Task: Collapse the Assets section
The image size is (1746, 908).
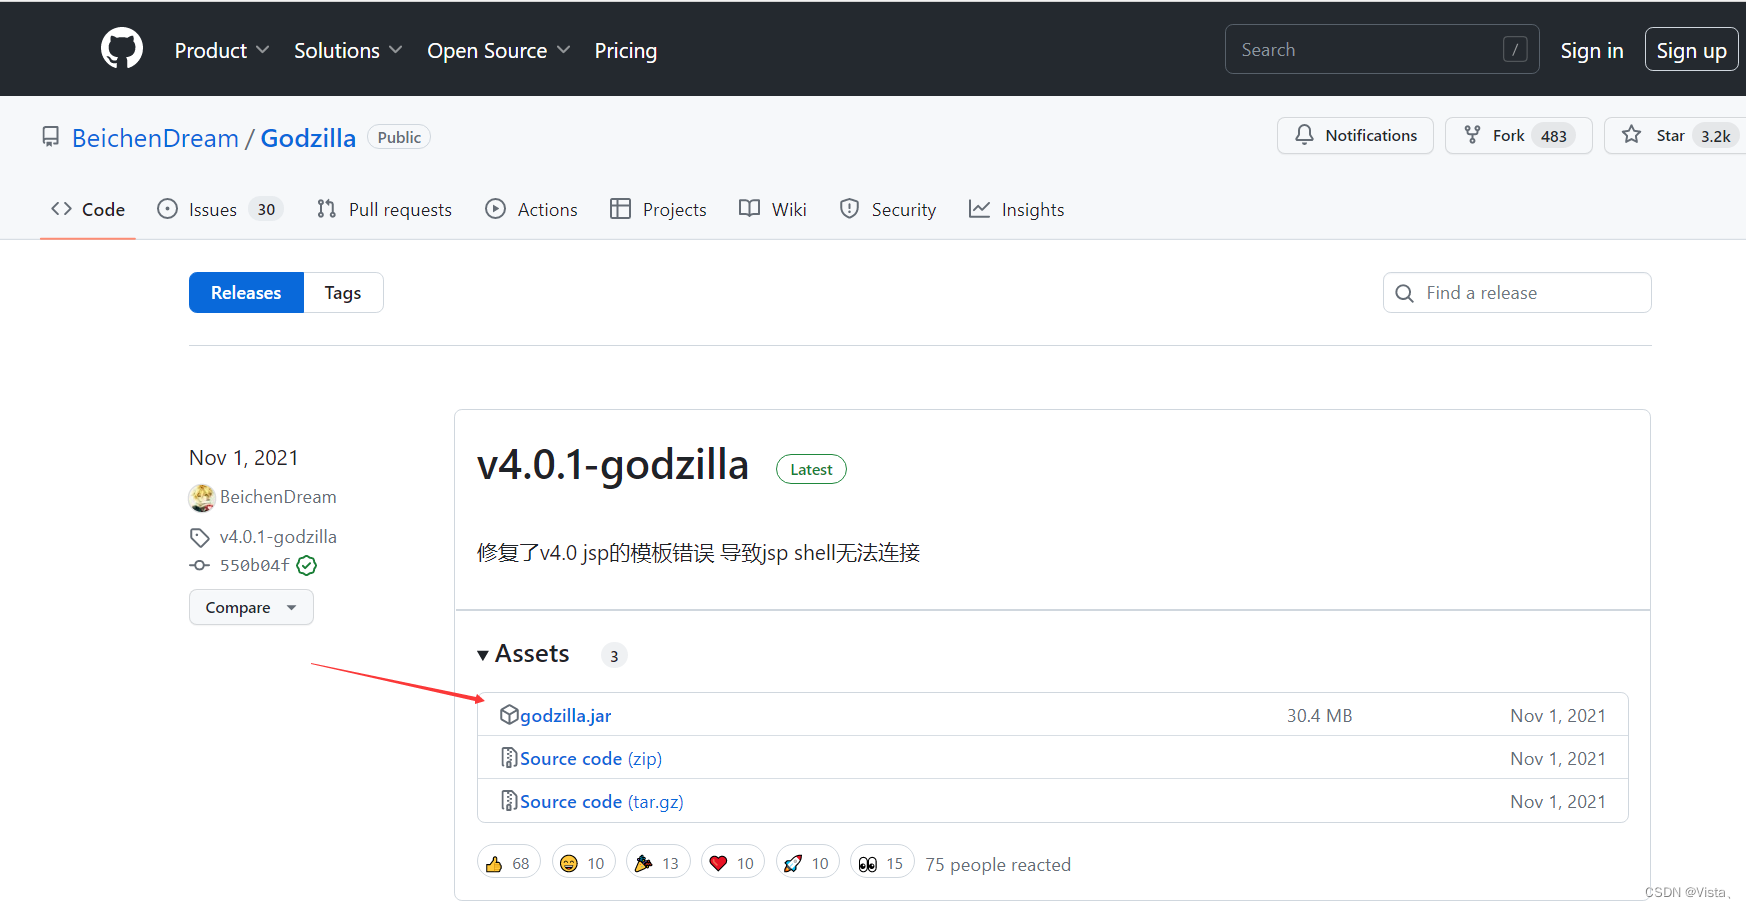Action: [523, 654]
